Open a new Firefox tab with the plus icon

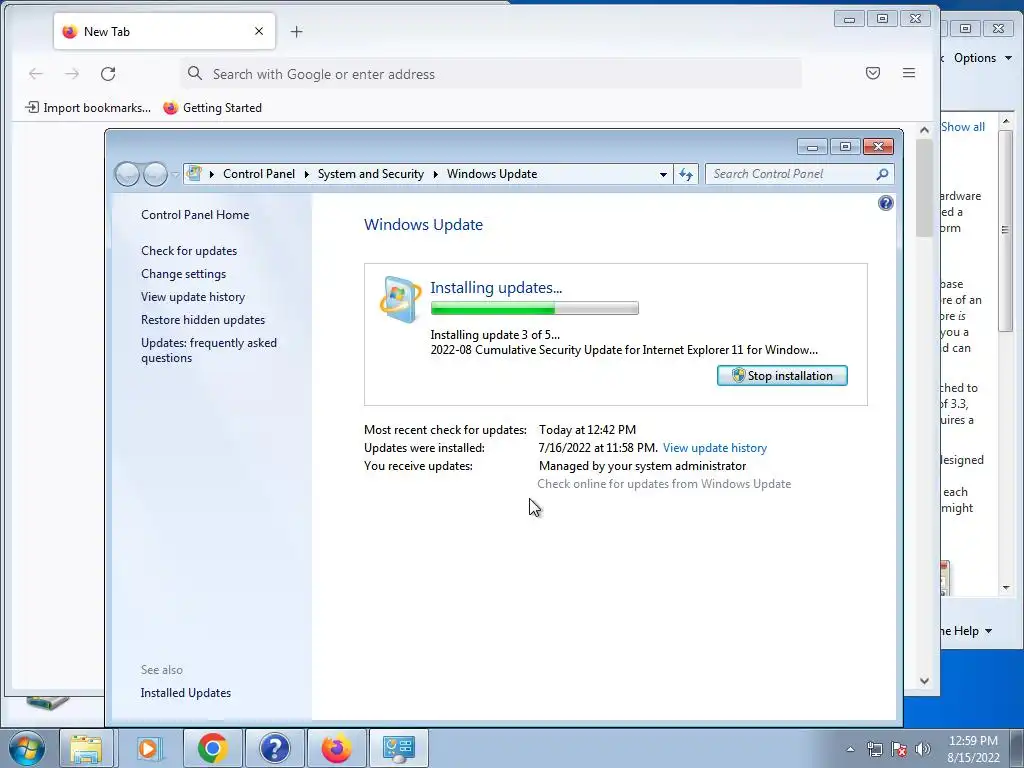[296, 31]
